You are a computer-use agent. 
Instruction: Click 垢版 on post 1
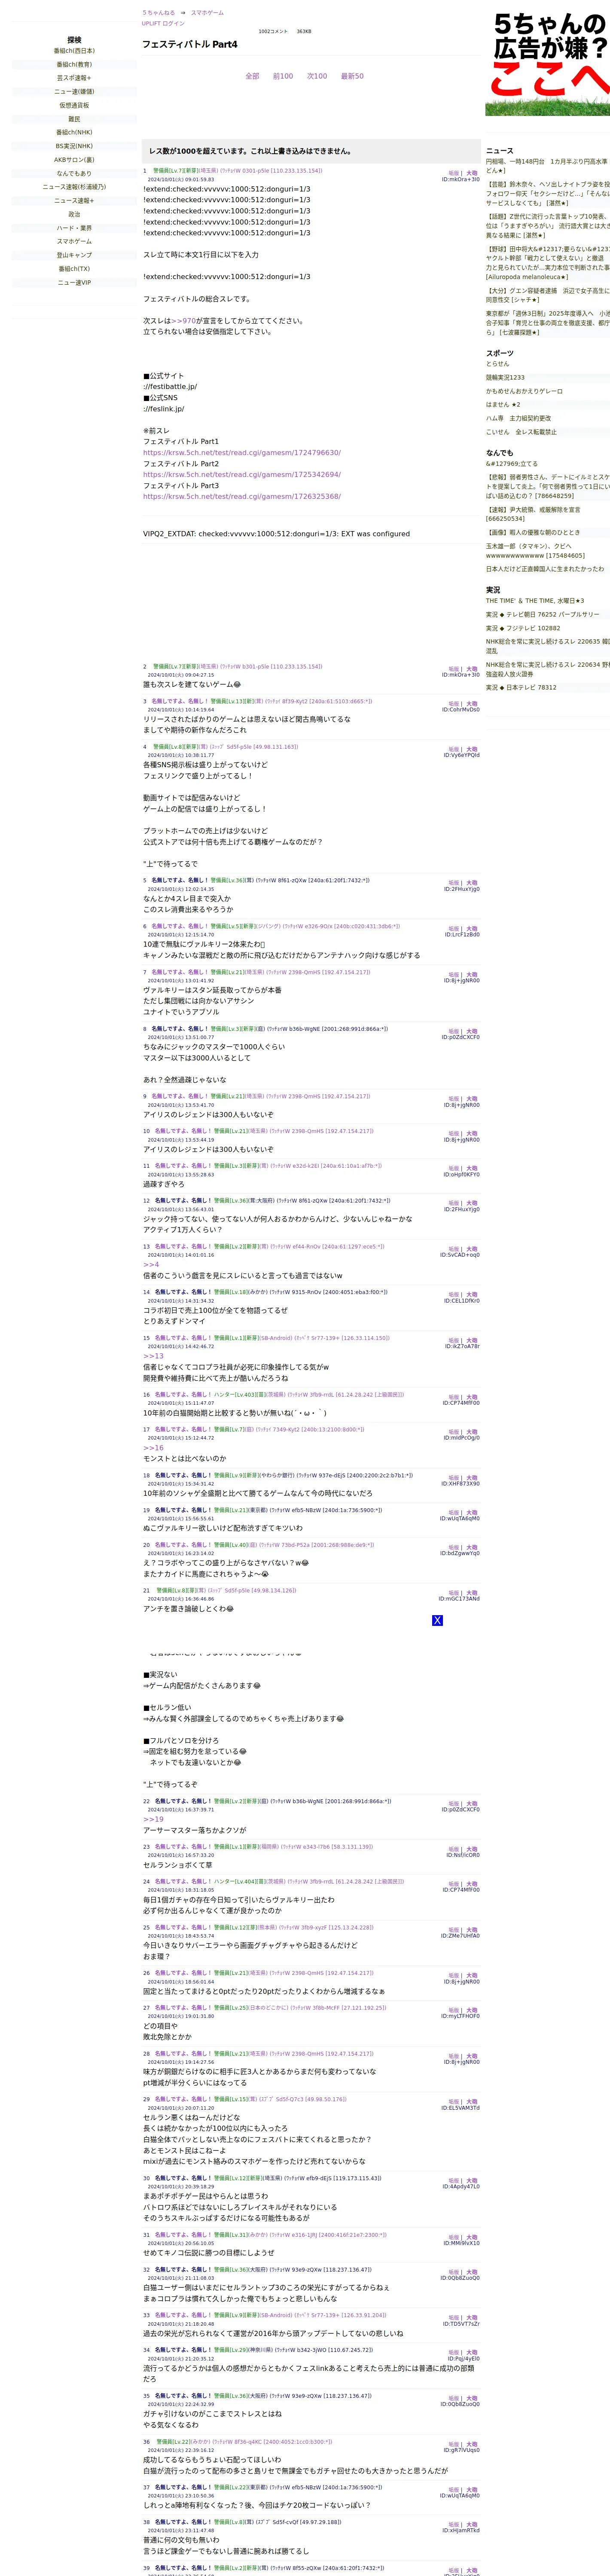click(x=454, y=173)
